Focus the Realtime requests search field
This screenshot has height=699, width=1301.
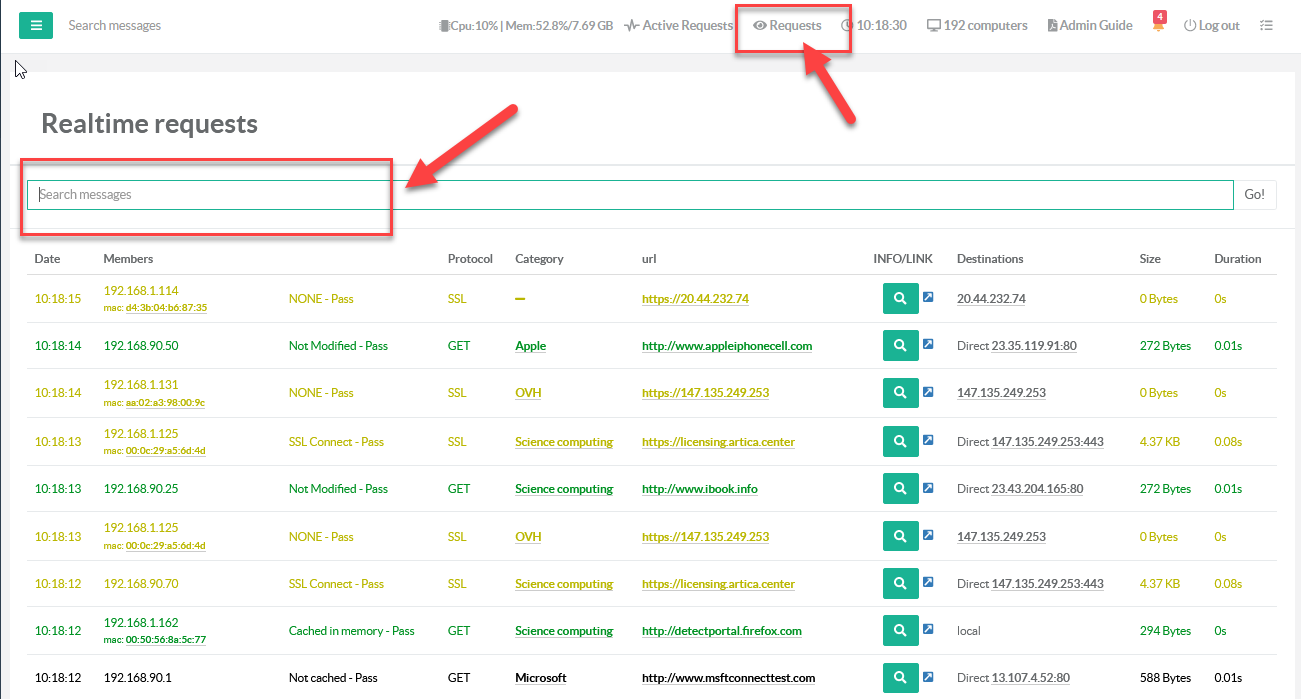coord(630,195)
